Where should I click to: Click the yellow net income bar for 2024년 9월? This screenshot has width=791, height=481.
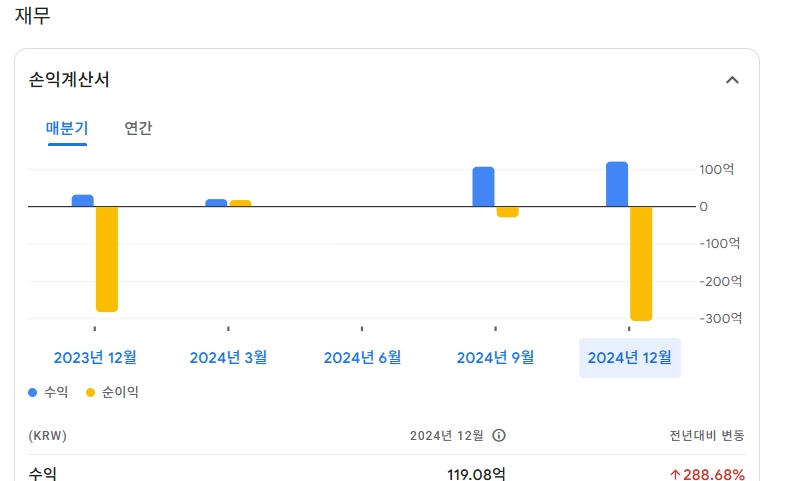507,212
